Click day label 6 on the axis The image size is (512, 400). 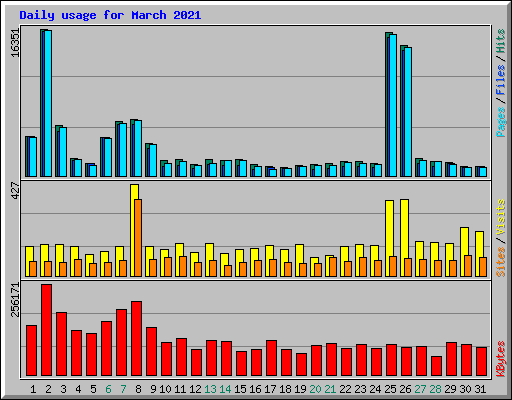[x=108, y=389]
